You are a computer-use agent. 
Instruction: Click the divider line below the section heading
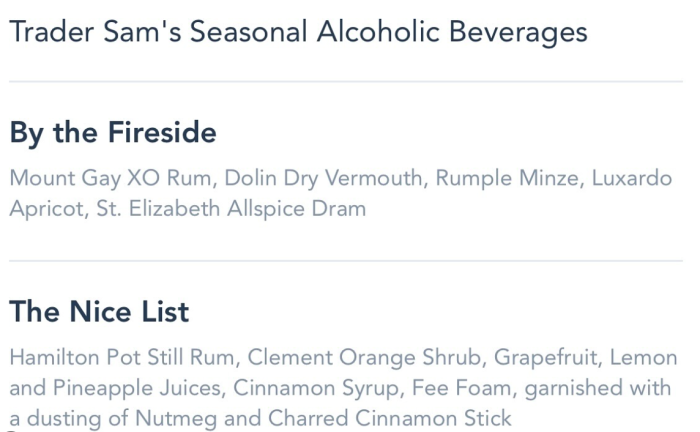coord(346,82)
